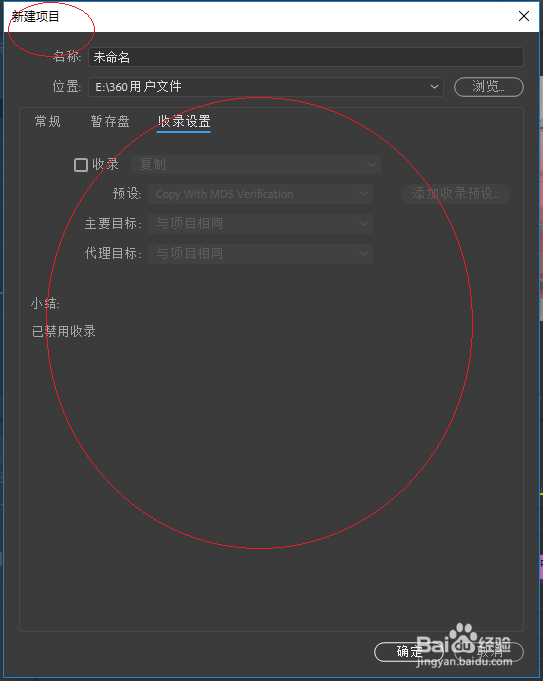
Task: Click the 未命名 project name field
Action: pos(306,57)
